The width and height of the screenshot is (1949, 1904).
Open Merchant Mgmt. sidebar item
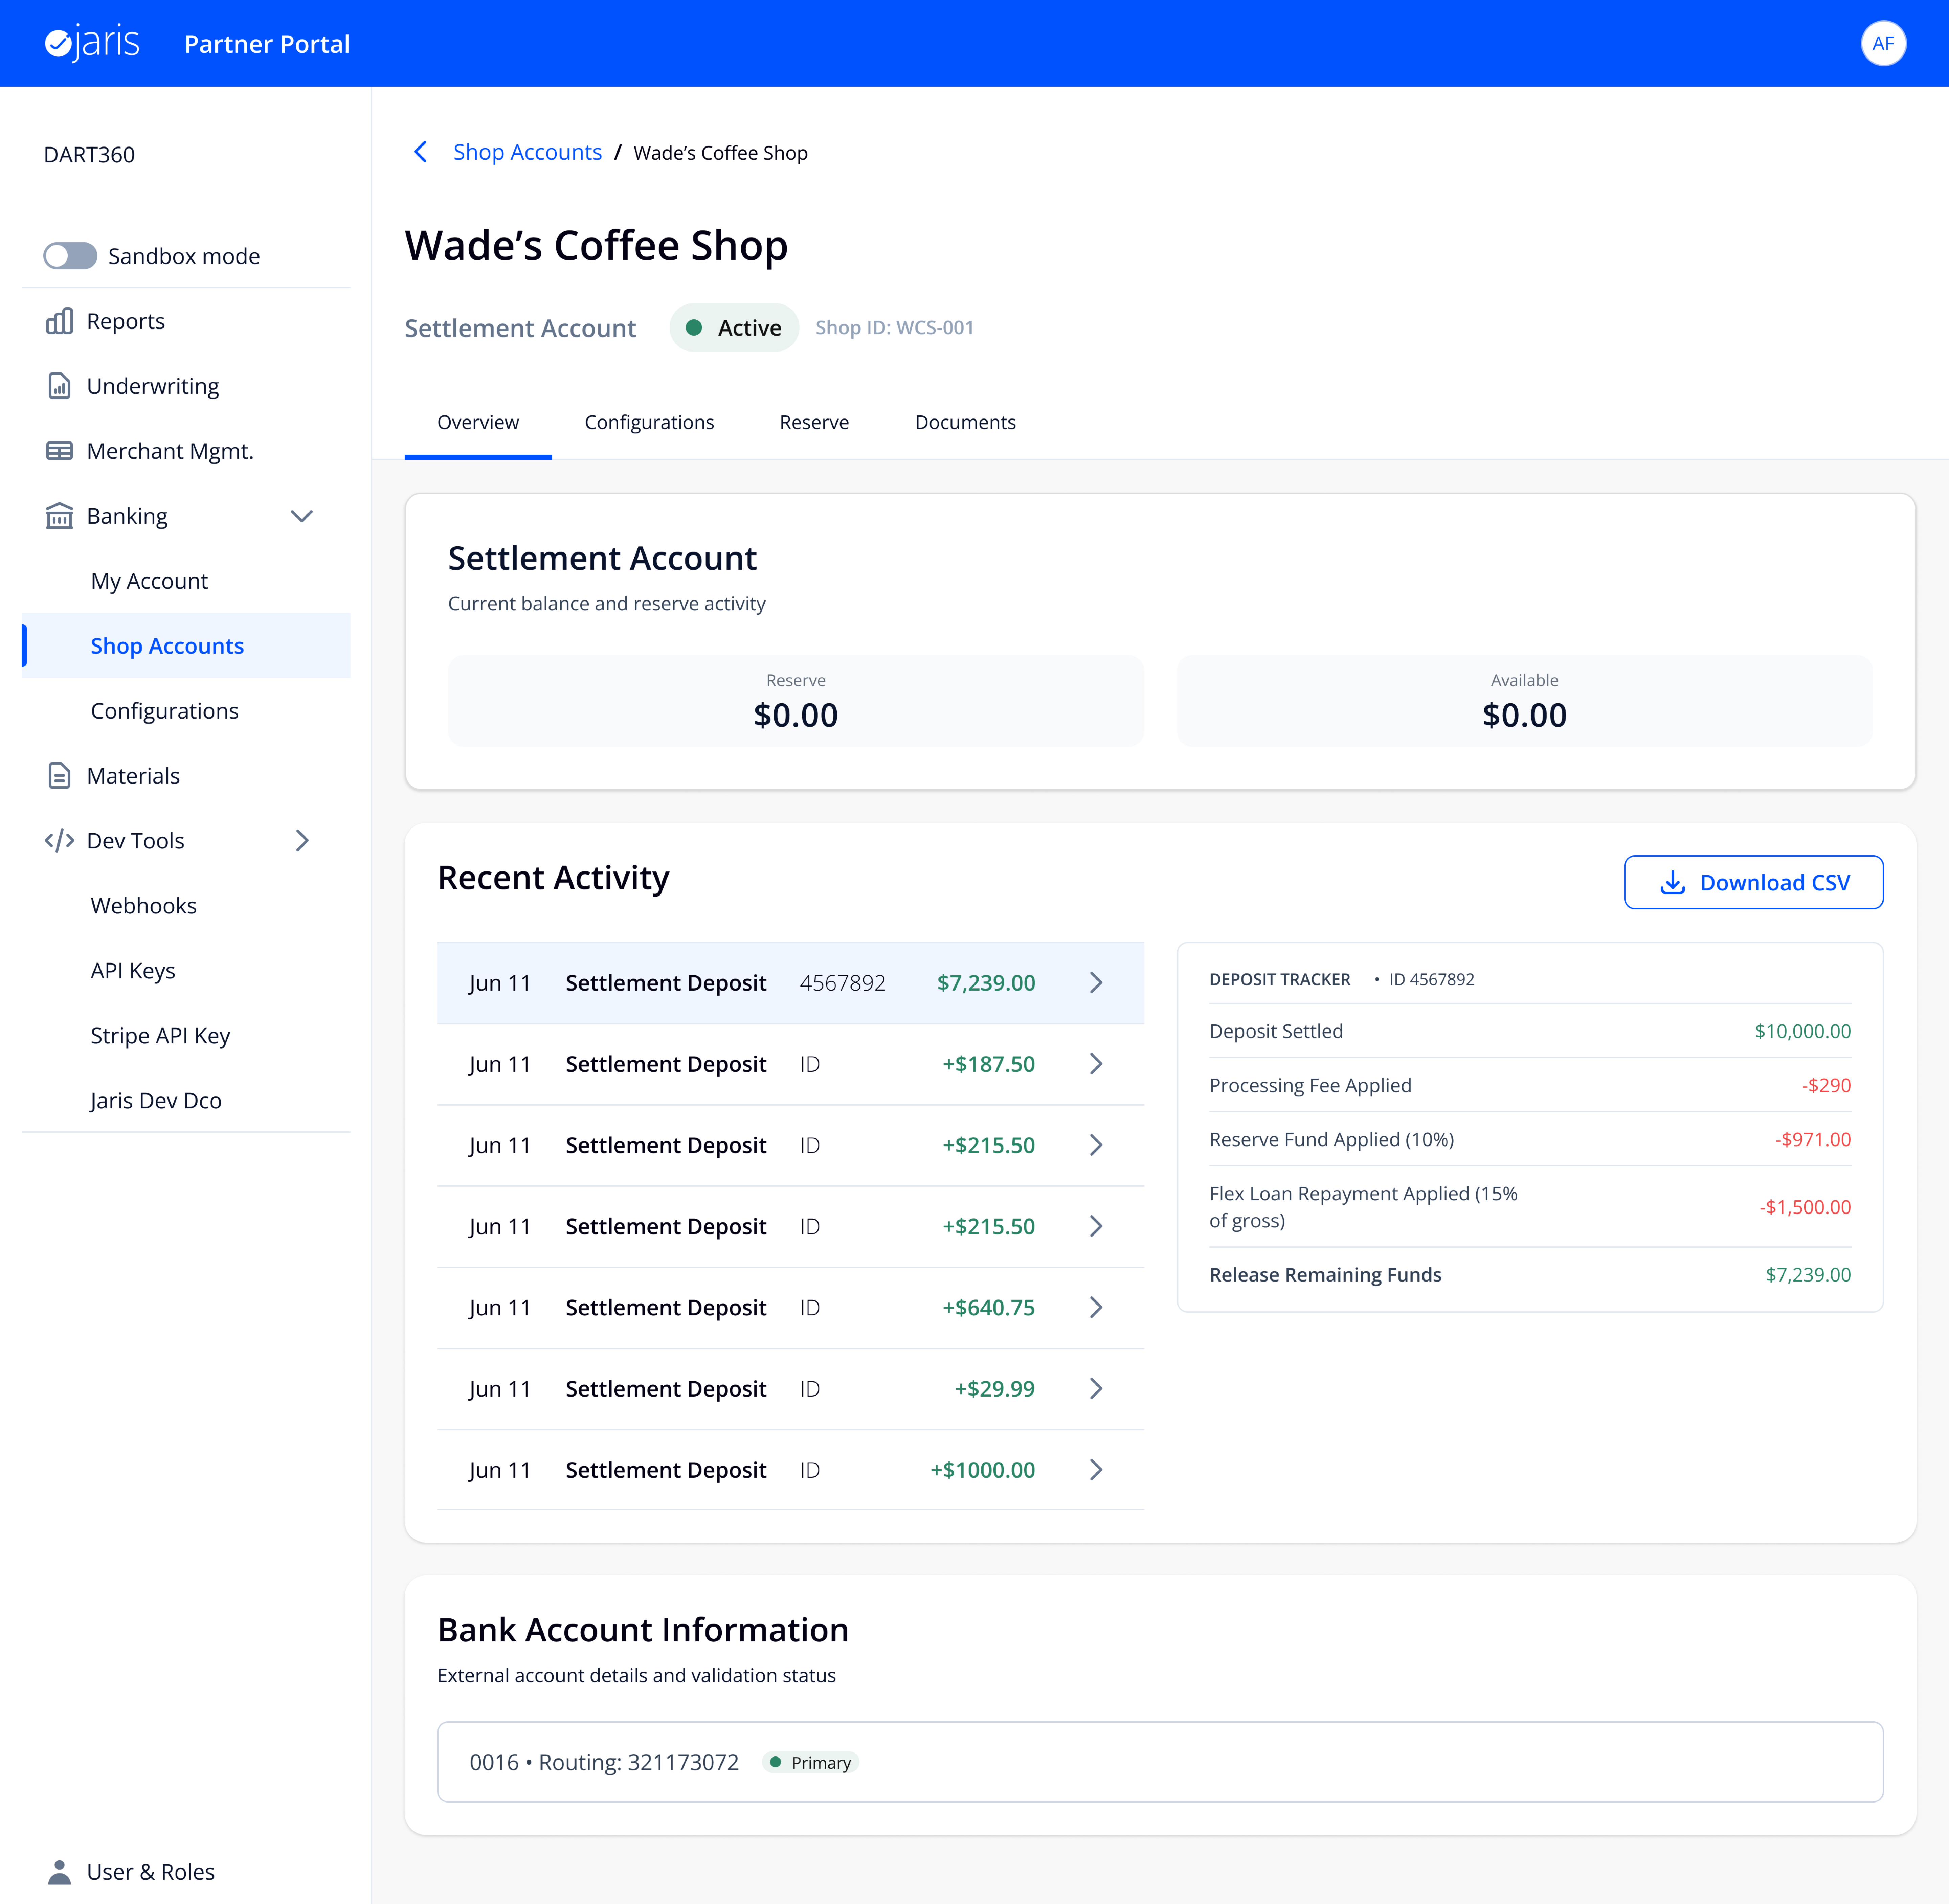tap(186, 451)
